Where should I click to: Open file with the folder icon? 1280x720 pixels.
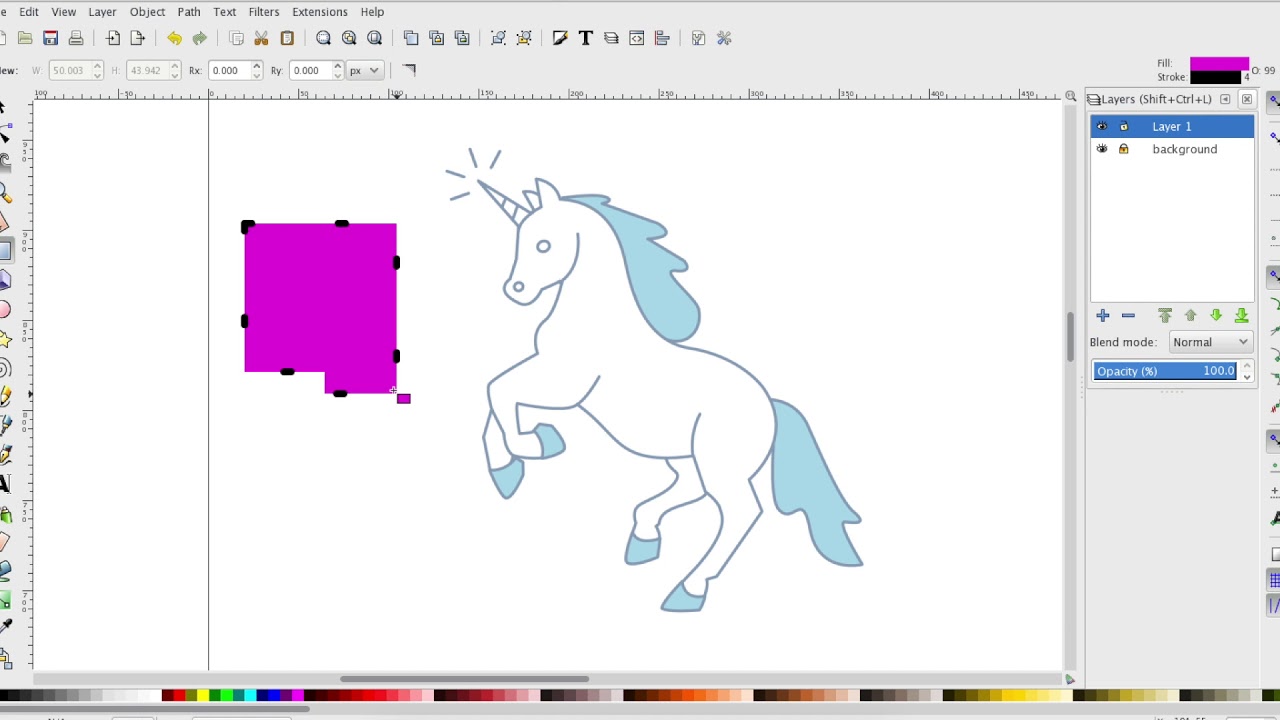click(x=25, y=38)
